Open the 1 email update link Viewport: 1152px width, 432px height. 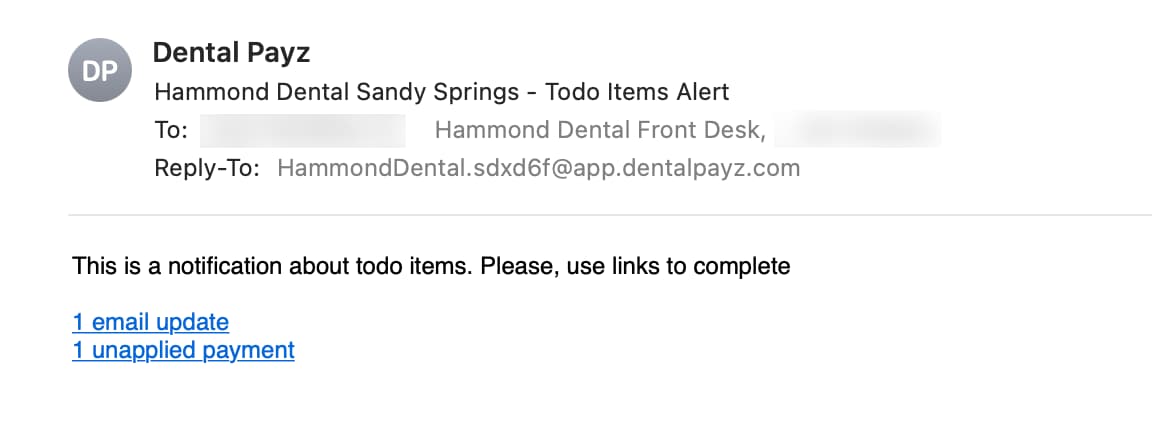[151, 322]
